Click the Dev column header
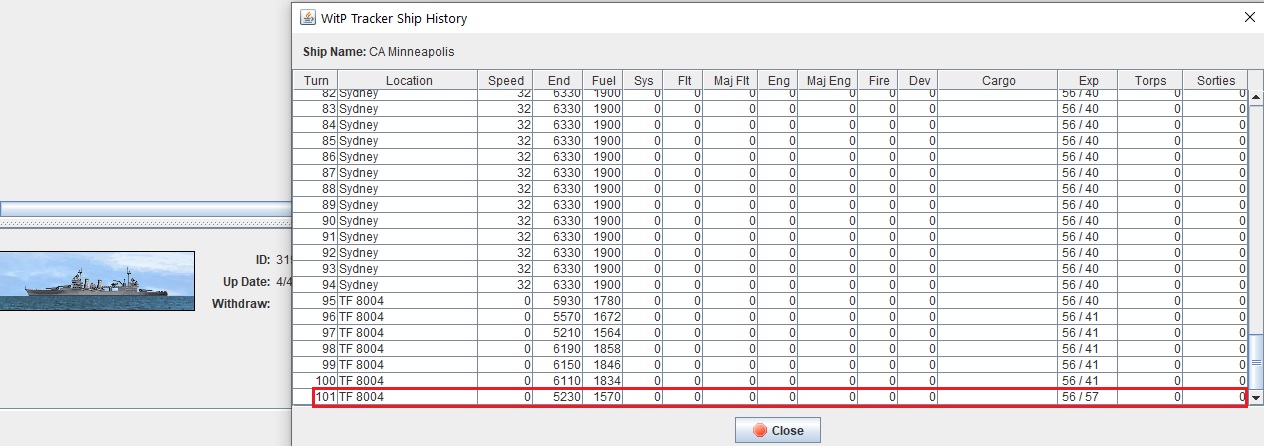The width and height of the screenshot is (1264, 446). (x=918, y=81)
